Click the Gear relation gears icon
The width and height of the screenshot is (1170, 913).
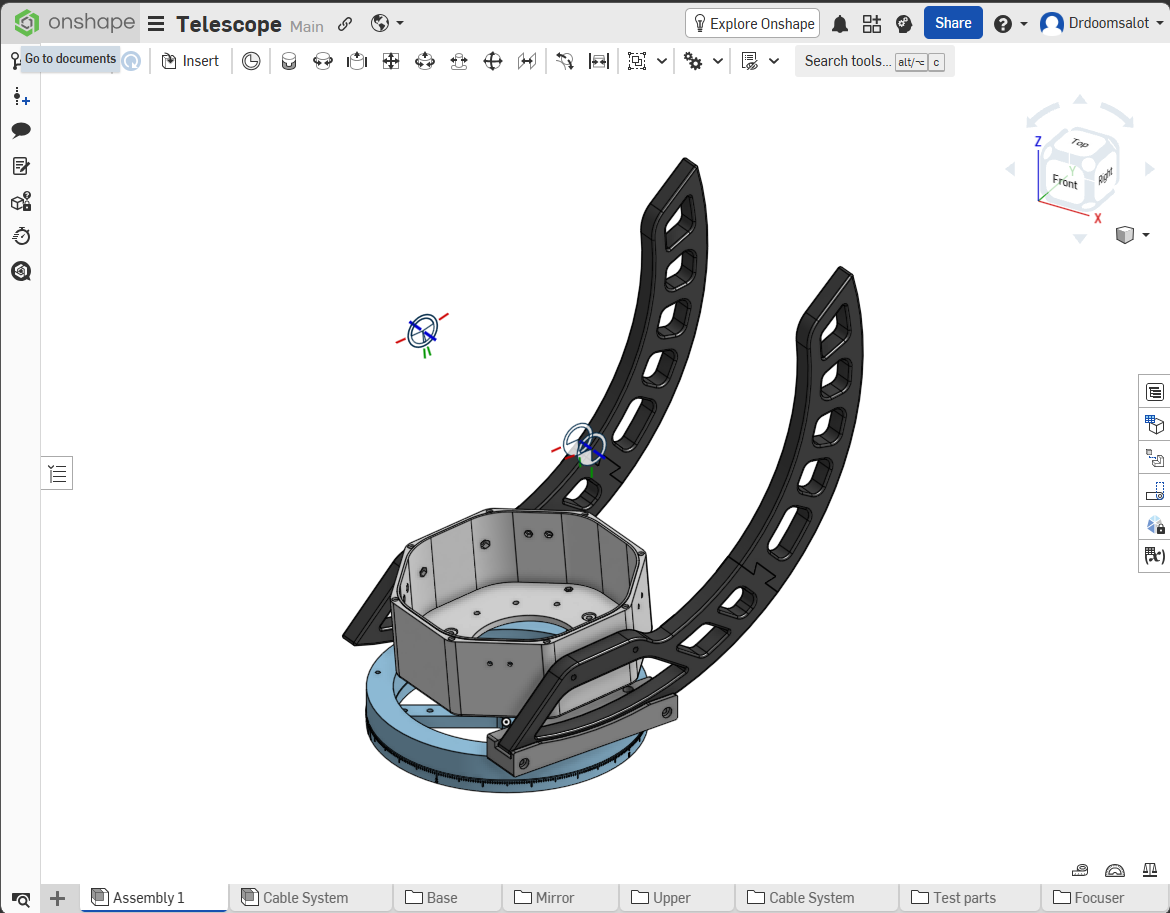pyautogui.click(x=693, y=61)
